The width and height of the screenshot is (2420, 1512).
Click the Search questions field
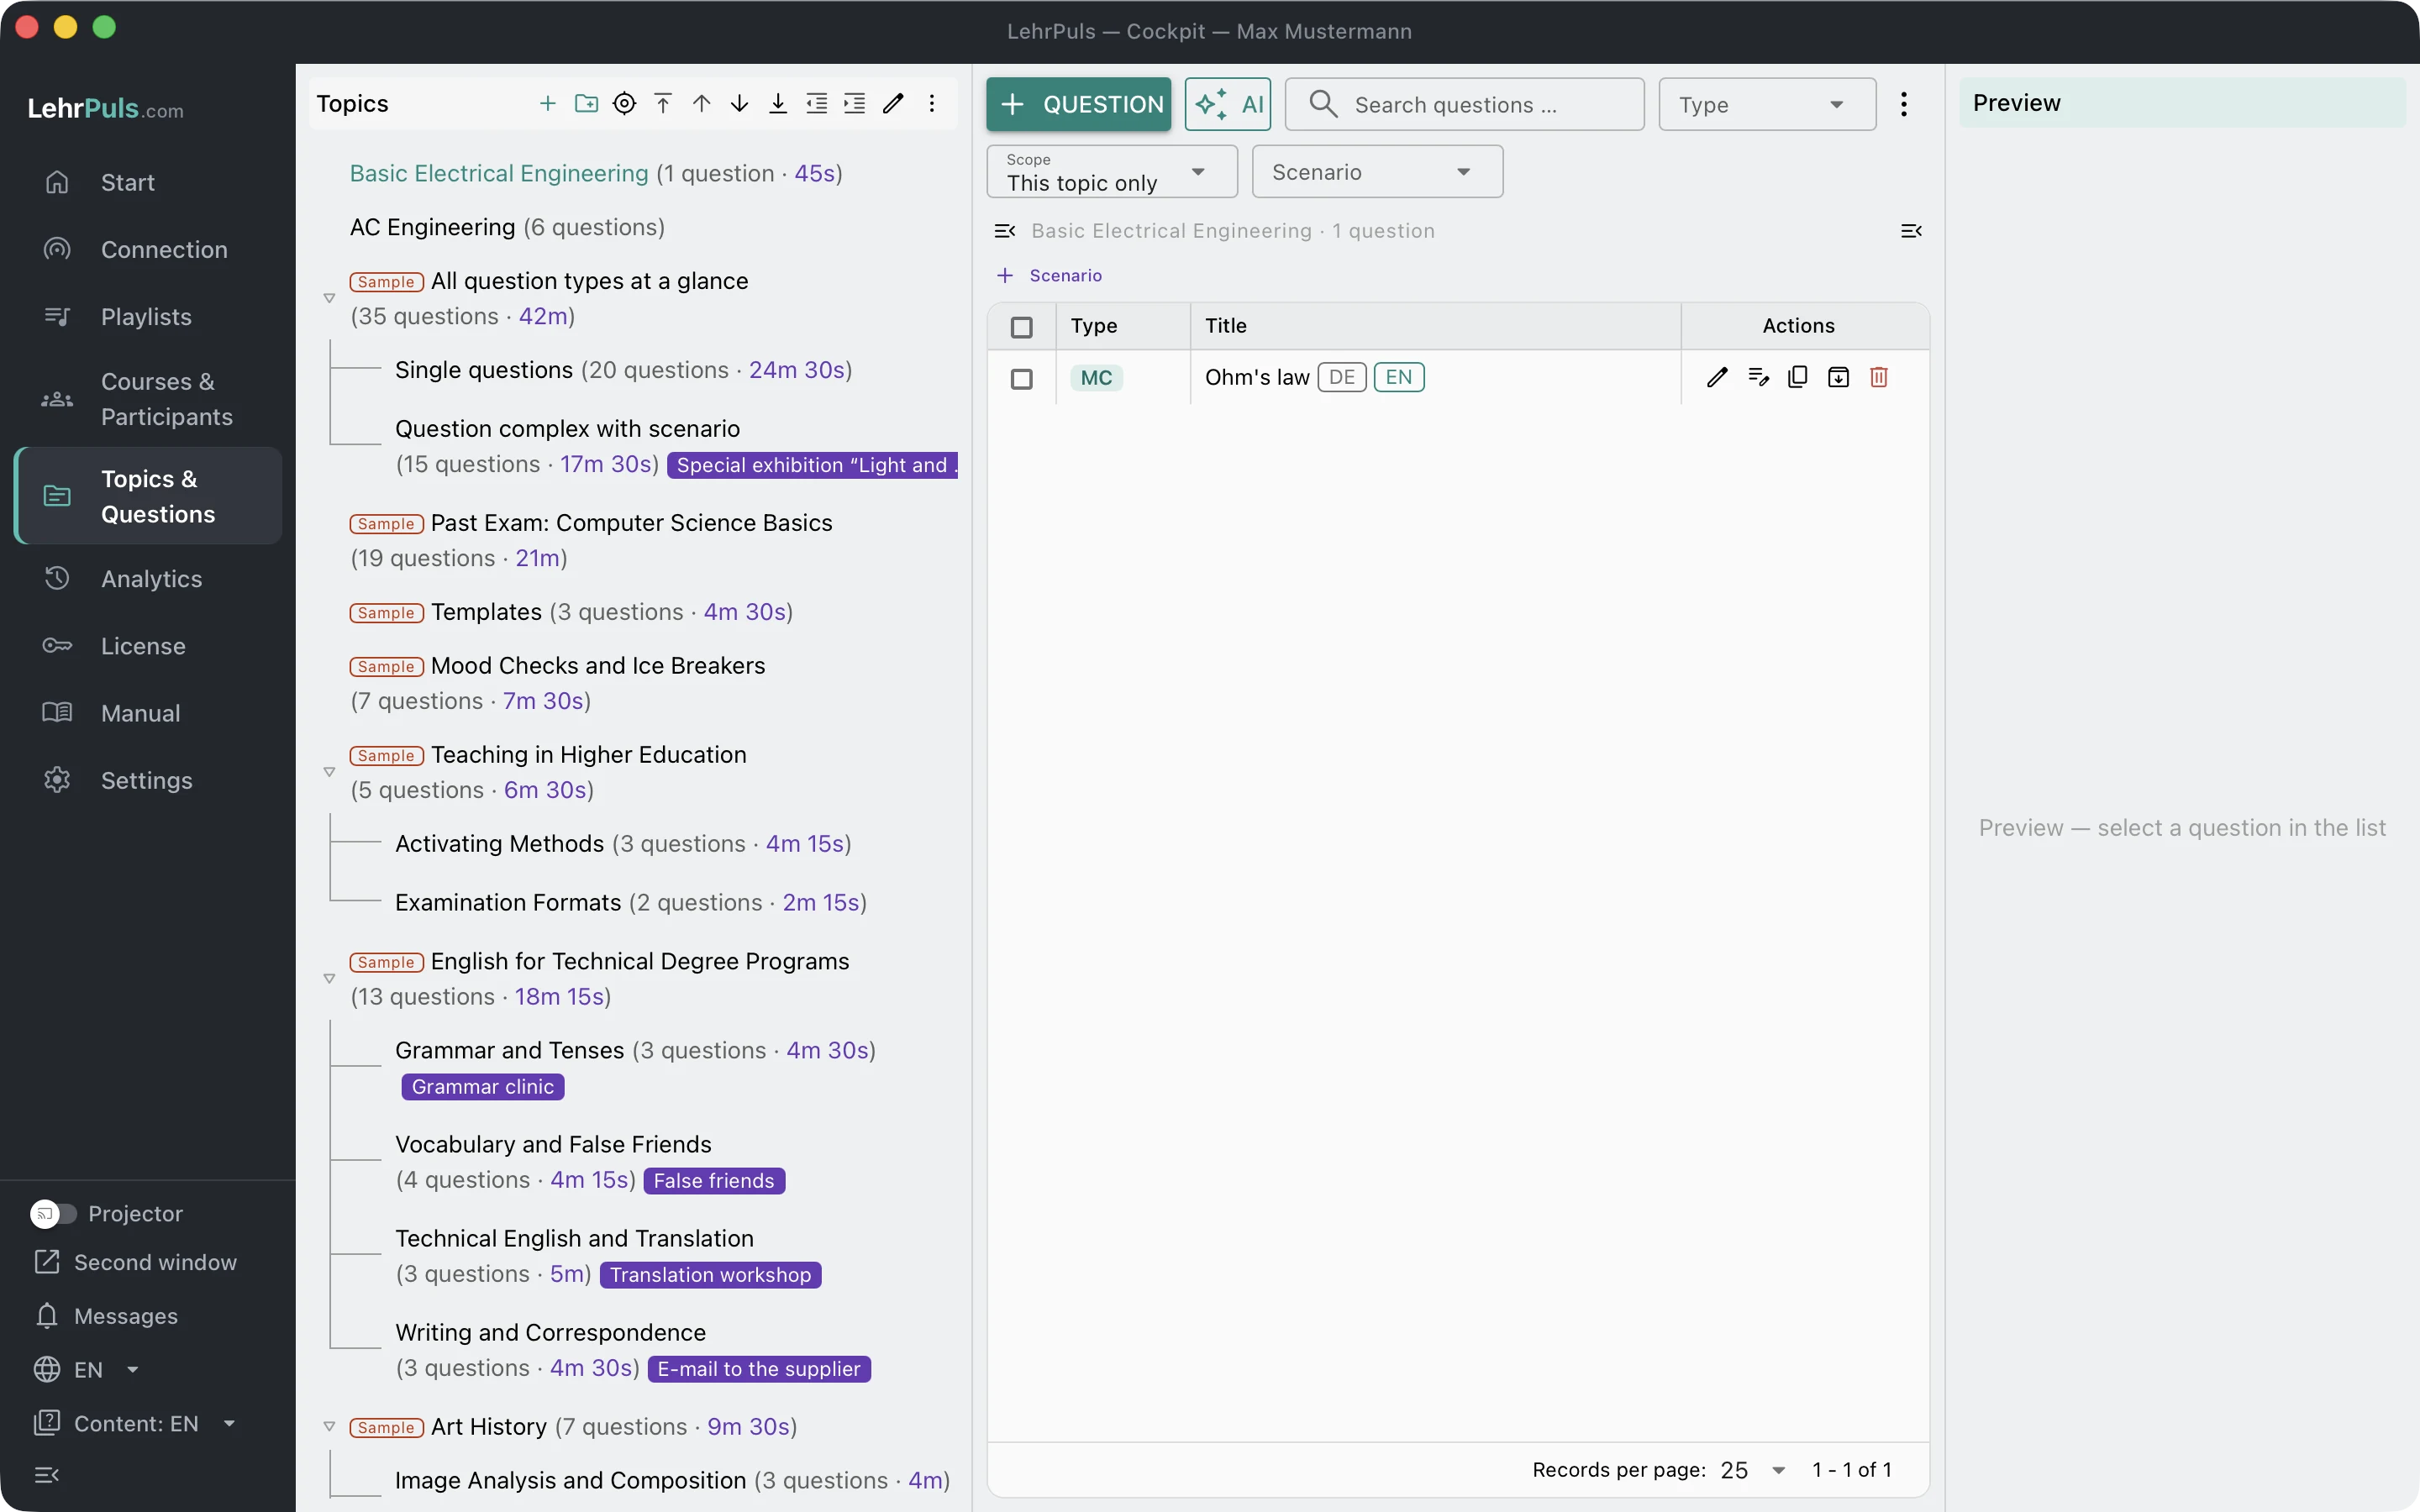[x=1464, y=104]
